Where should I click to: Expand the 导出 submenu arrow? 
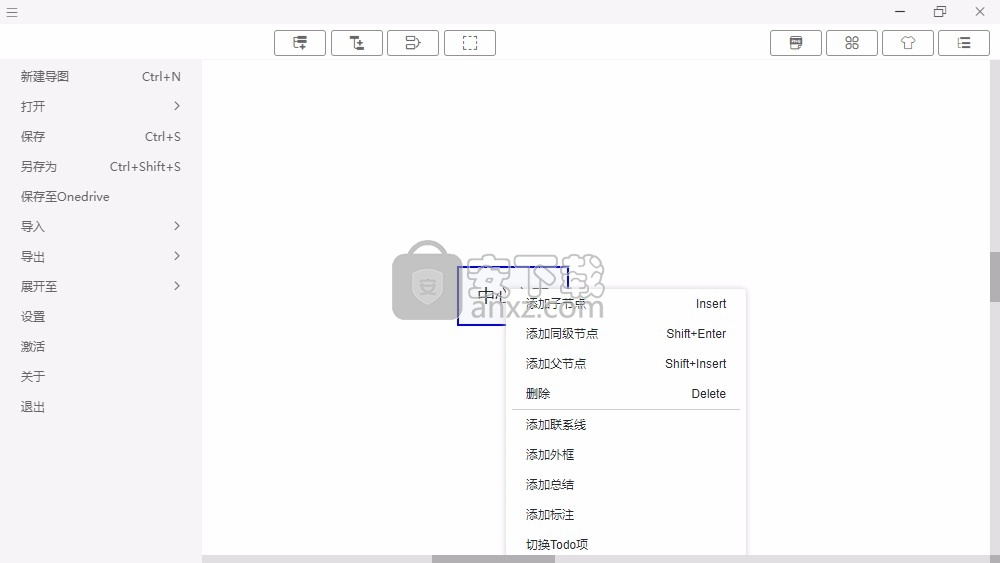pyautogui.click(x=177, y=256)
